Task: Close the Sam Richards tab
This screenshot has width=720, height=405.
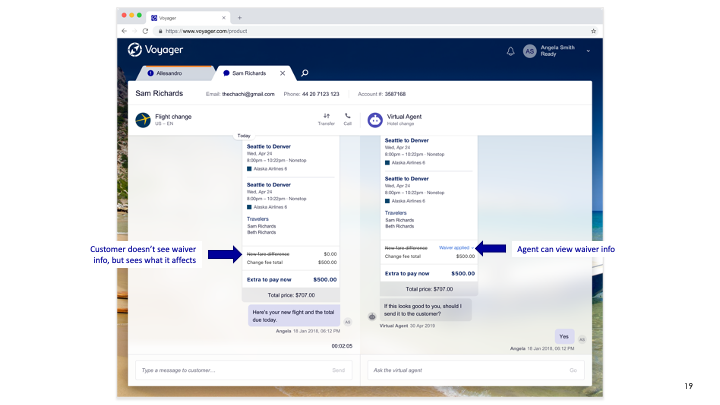Action: coord(282,73)
